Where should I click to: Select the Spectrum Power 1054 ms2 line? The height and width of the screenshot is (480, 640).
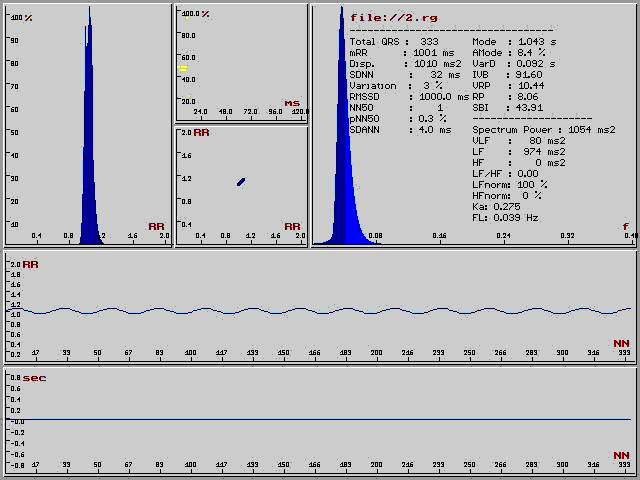coord(543,130)
